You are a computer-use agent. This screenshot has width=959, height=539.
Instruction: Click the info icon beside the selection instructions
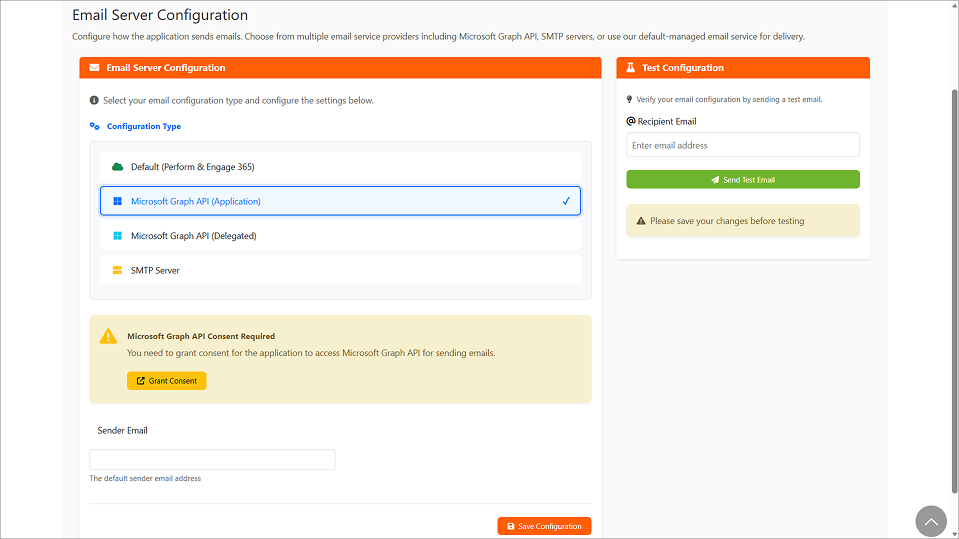94,100
